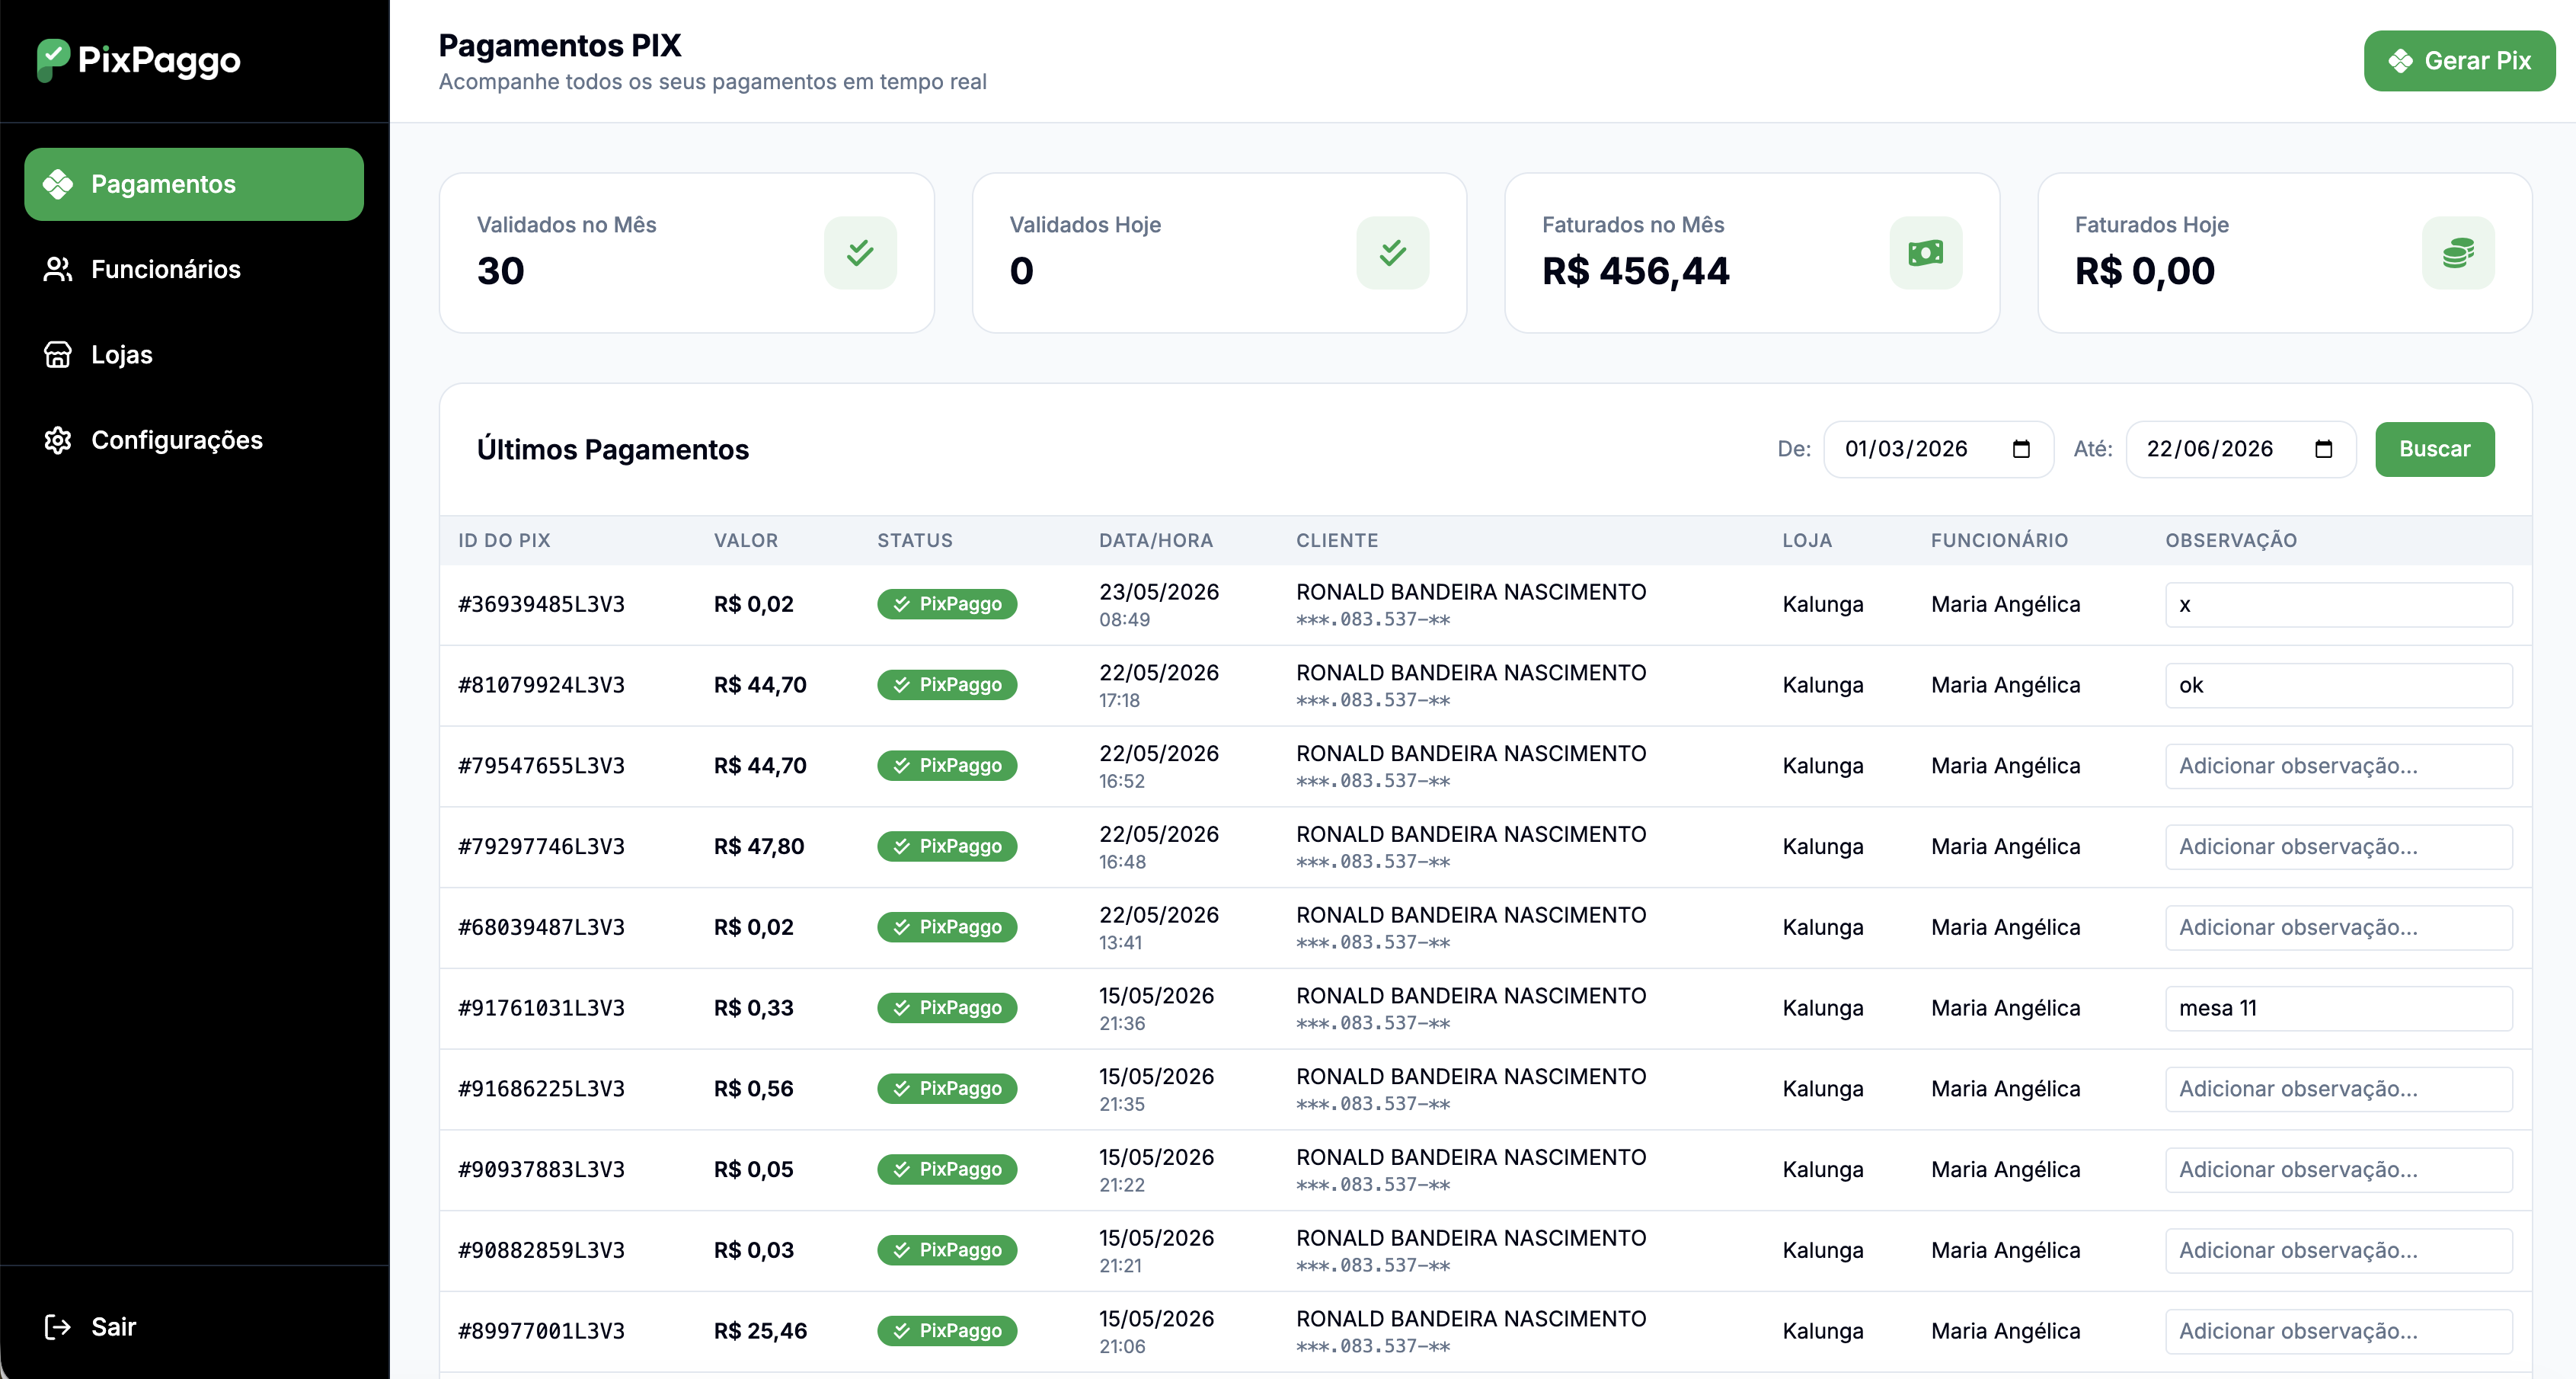Click the De date field 01/03/2026
The width and height of the screenshot is (2576, 1379).
(1938, 449)
